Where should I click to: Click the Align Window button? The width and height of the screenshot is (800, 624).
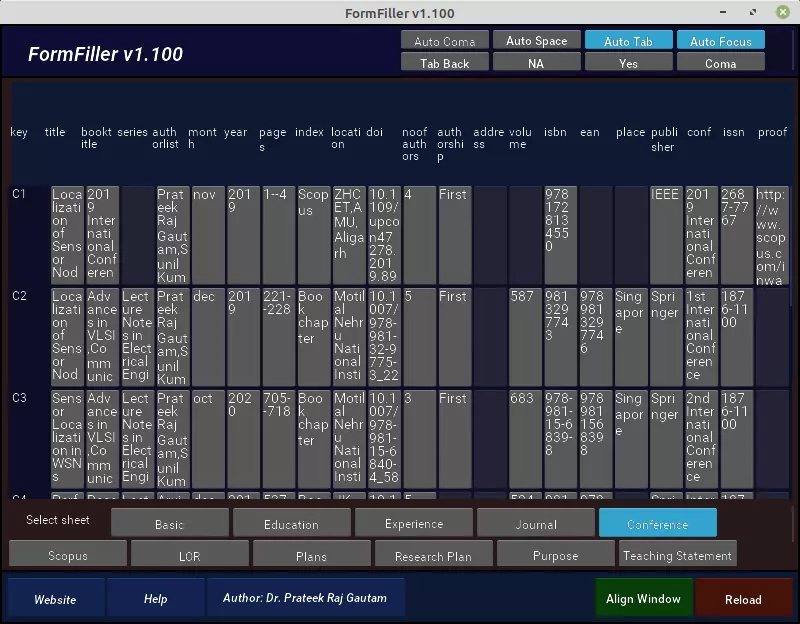[644, 598]
